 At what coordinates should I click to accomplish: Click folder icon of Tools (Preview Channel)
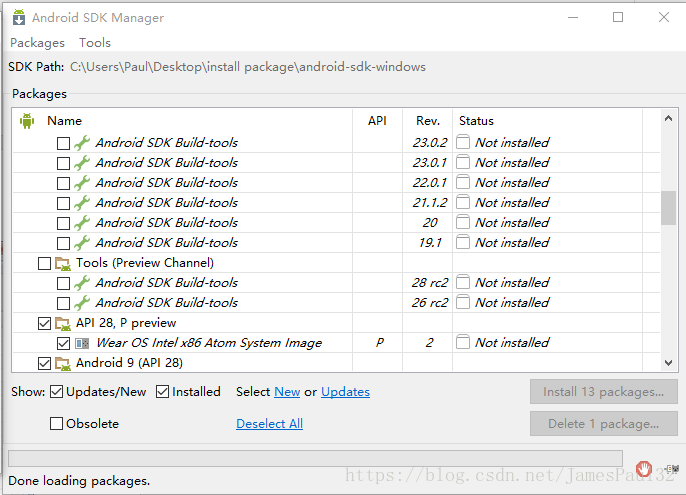(63, 263)
